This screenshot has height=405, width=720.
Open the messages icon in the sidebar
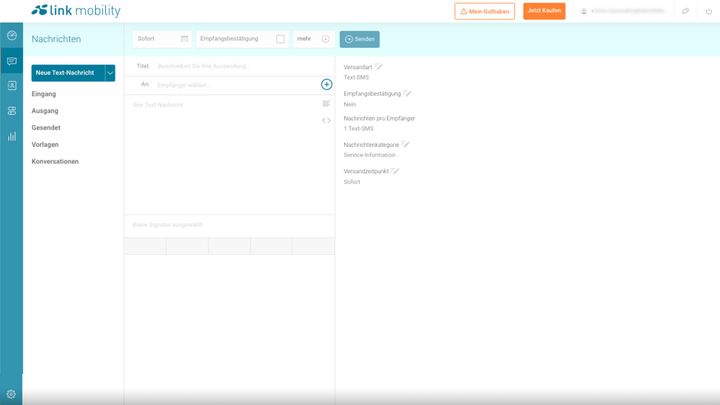tap(12, 61)
